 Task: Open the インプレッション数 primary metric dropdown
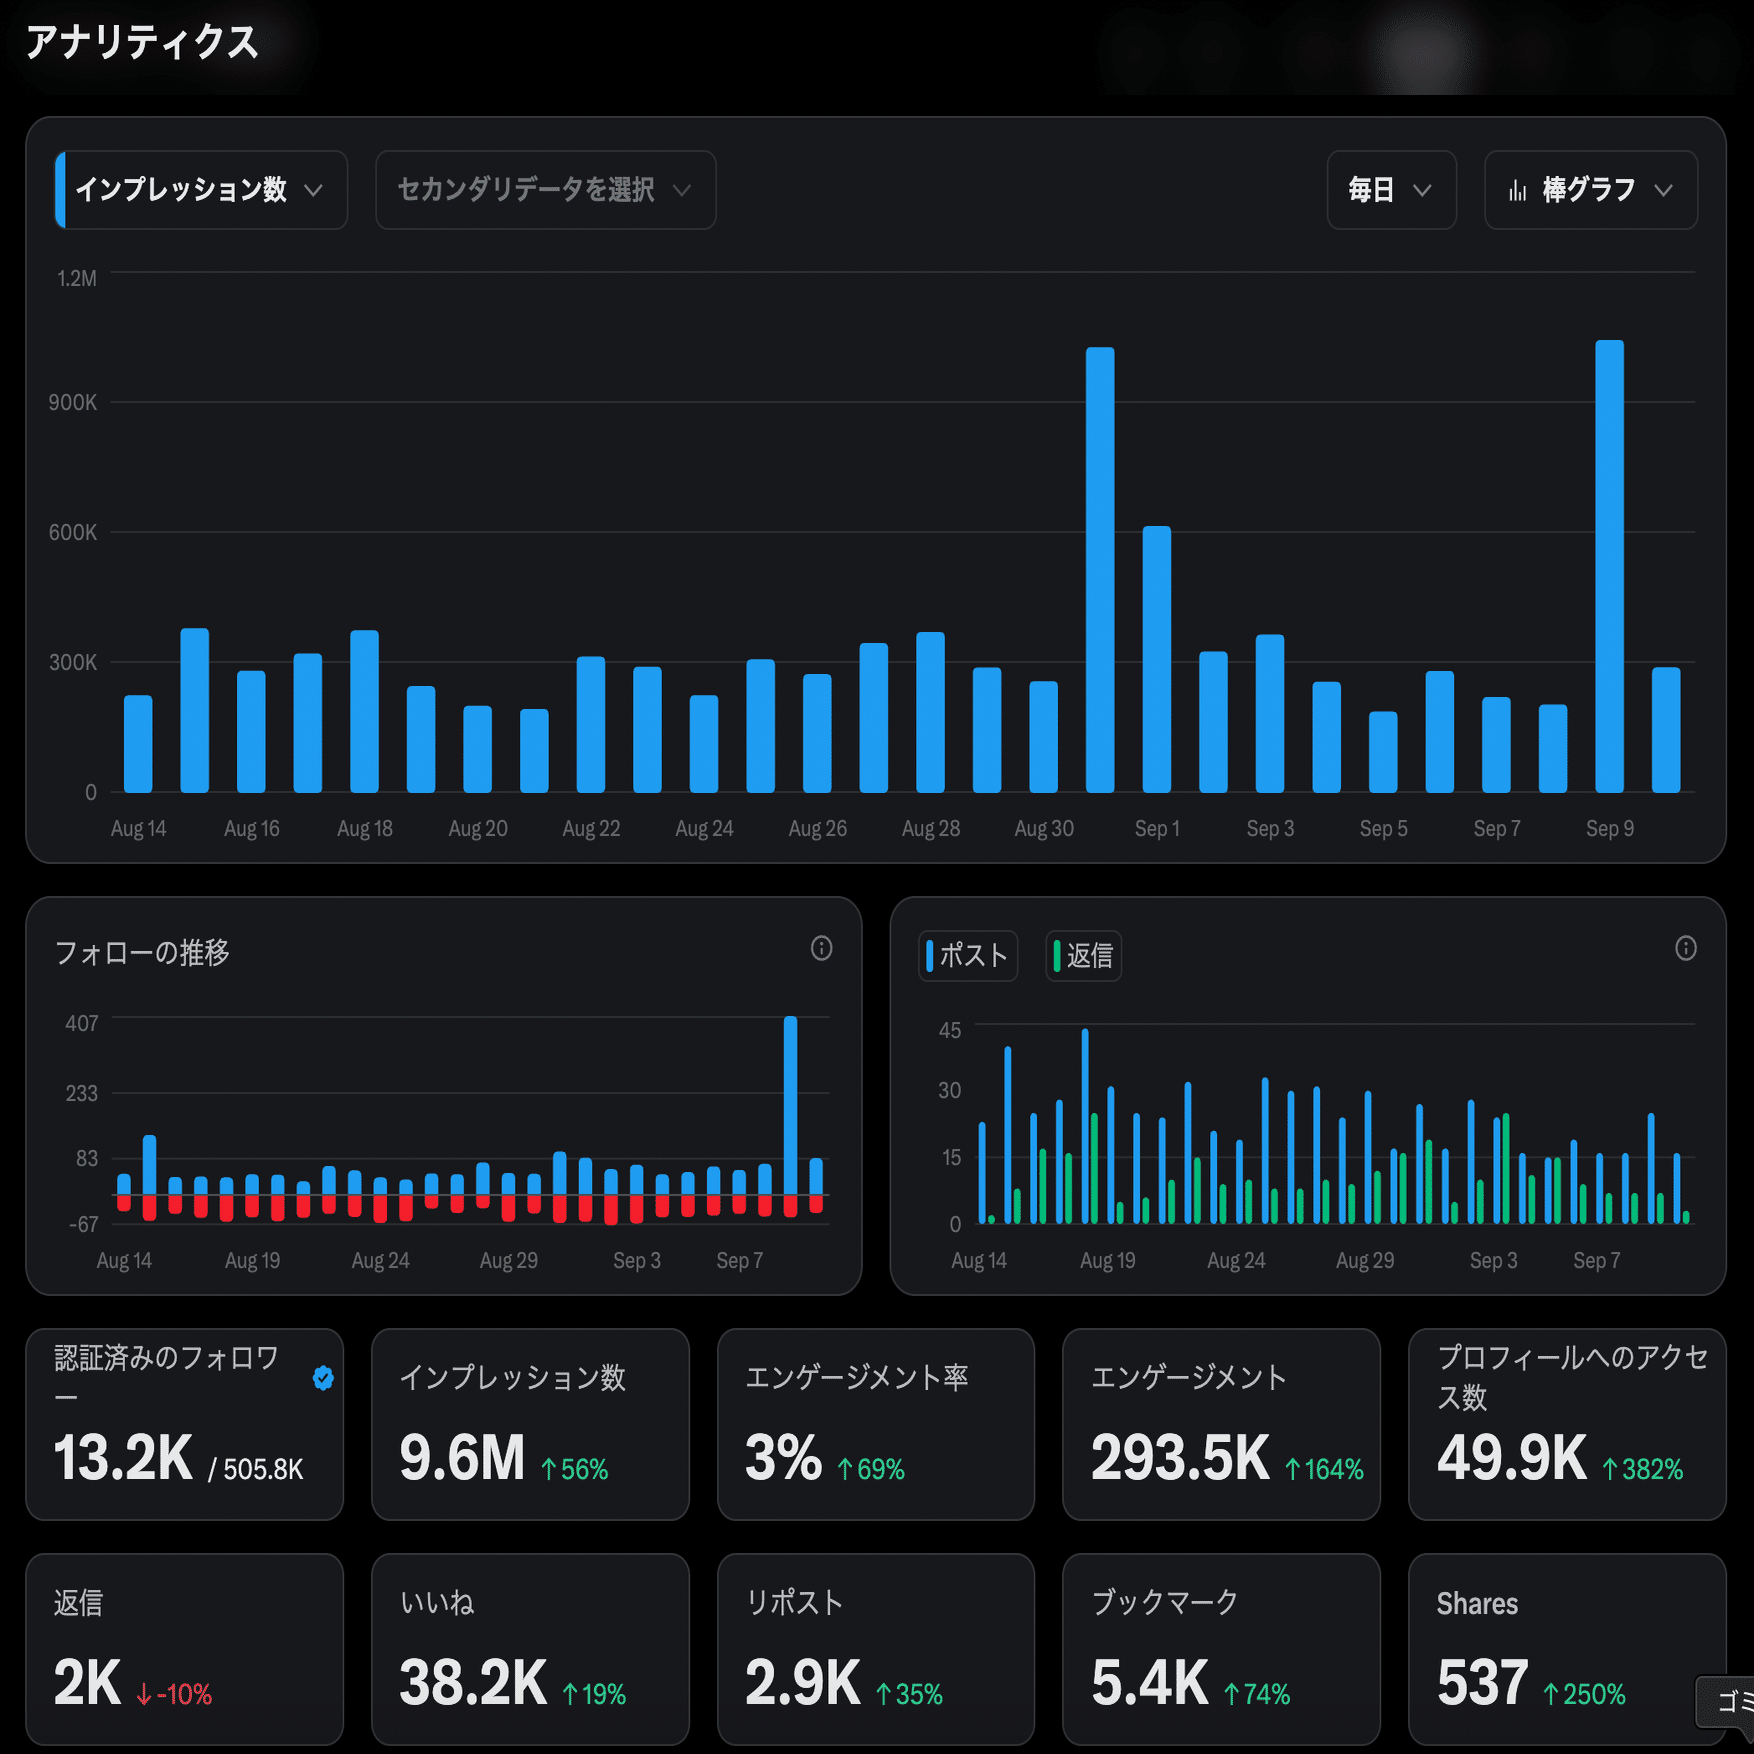(x=201, y=190)
